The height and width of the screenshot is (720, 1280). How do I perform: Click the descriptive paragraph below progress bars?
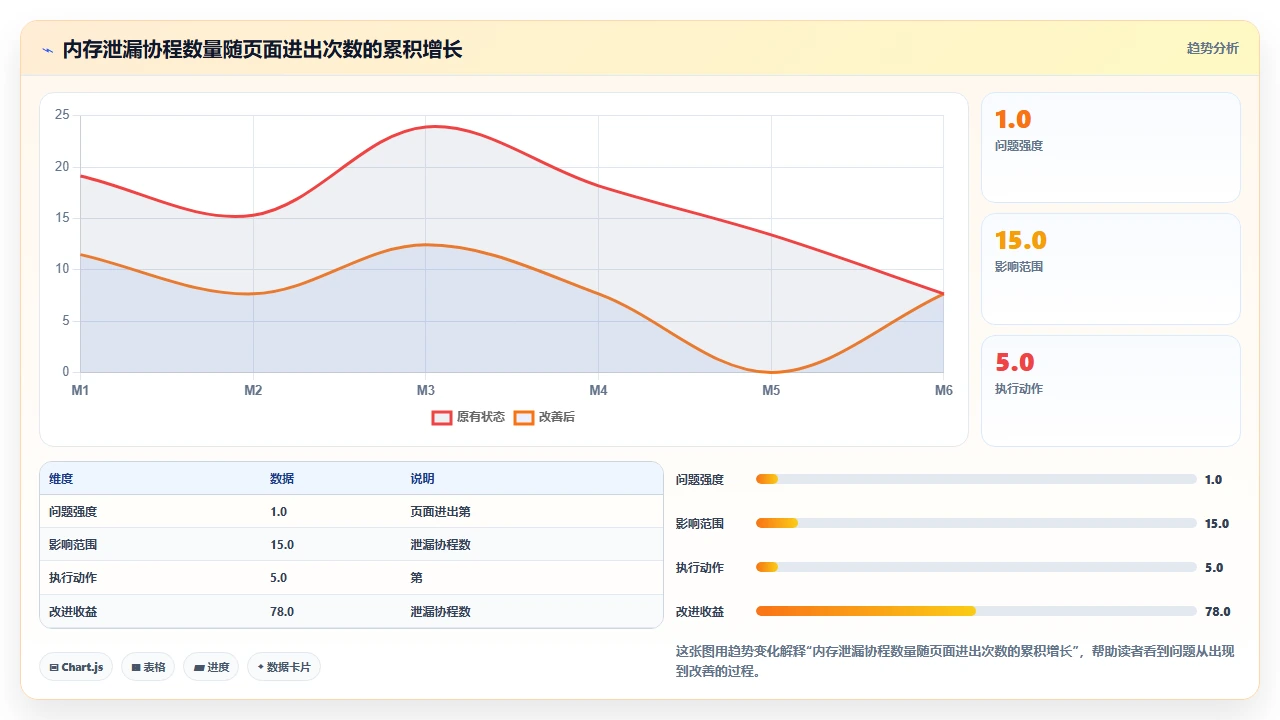[x=955, y=661]
